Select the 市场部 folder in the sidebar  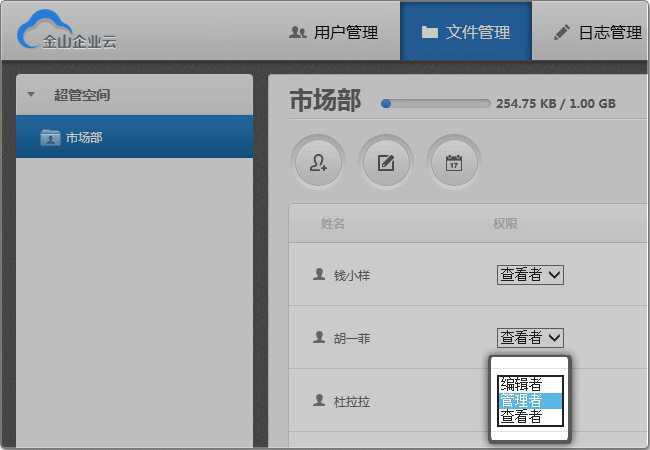pyautogui.click(x=134, y=137)
